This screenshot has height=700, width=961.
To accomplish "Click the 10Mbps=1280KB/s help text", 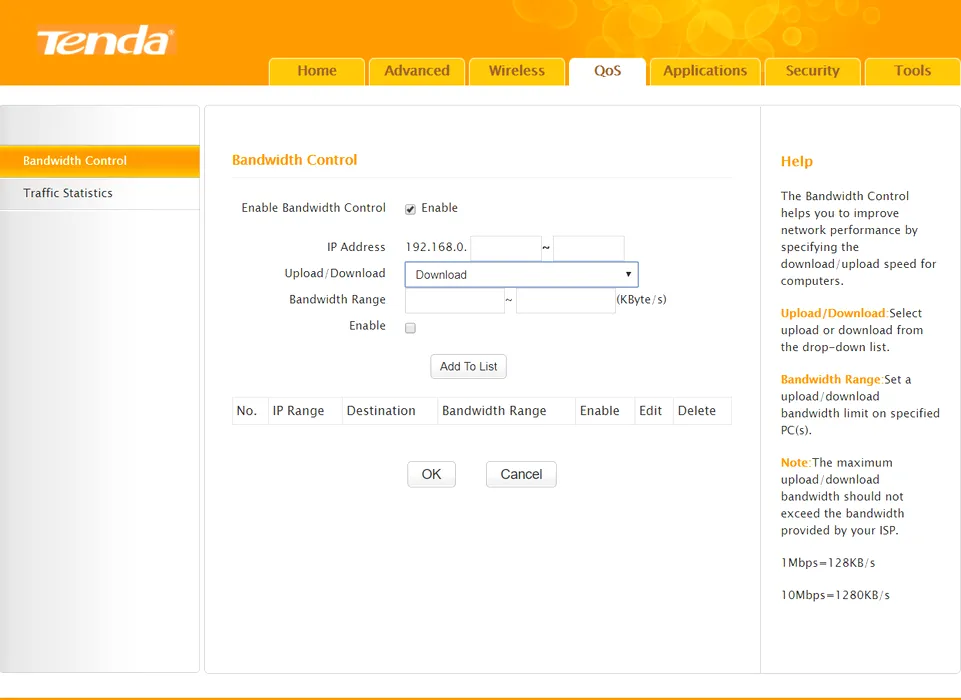I will tap(835, 595).
